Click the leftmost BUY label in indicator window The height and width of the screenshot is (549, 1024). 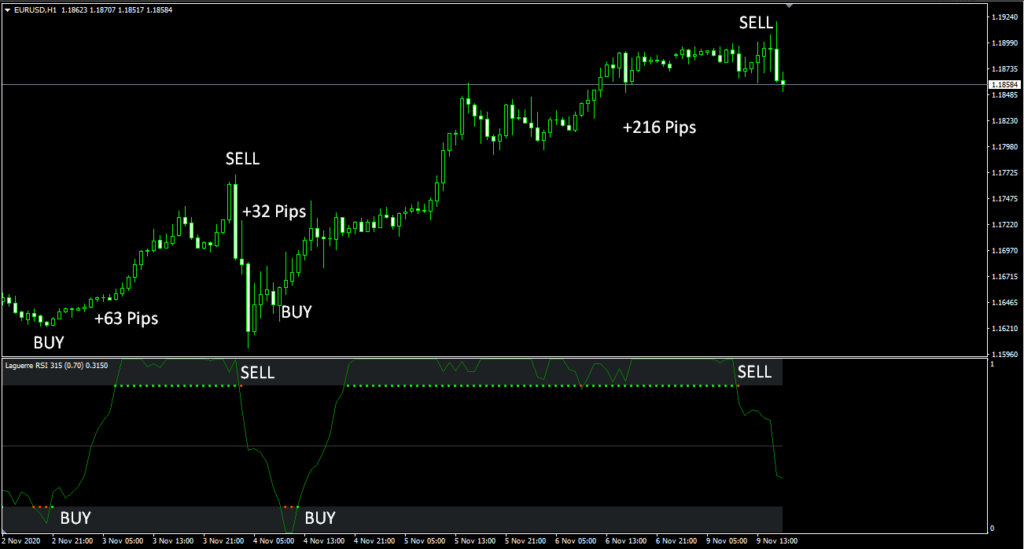[x=75, y=518]
